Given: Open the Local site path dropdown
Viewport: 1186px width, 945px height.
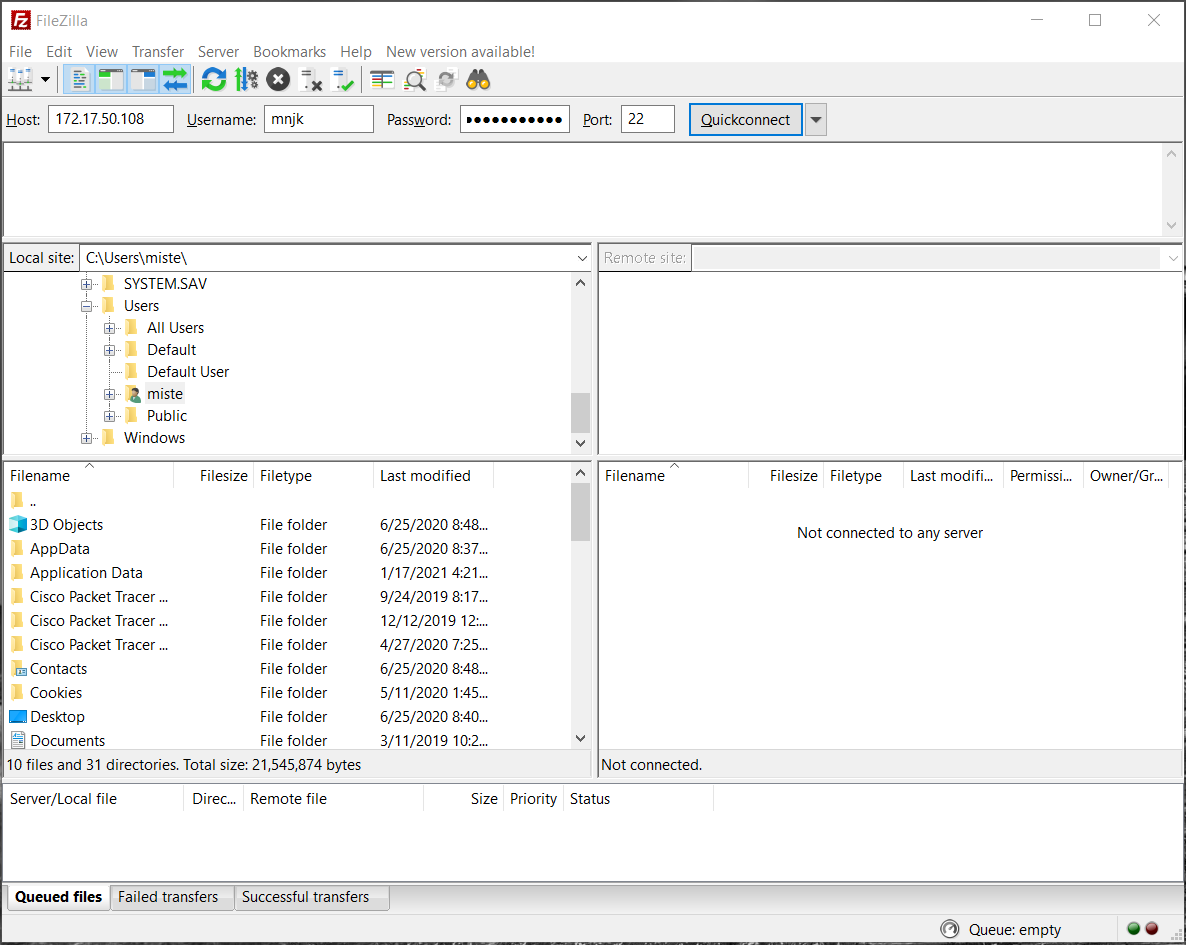Looking at the screenshot, I should tap(582, 258).
